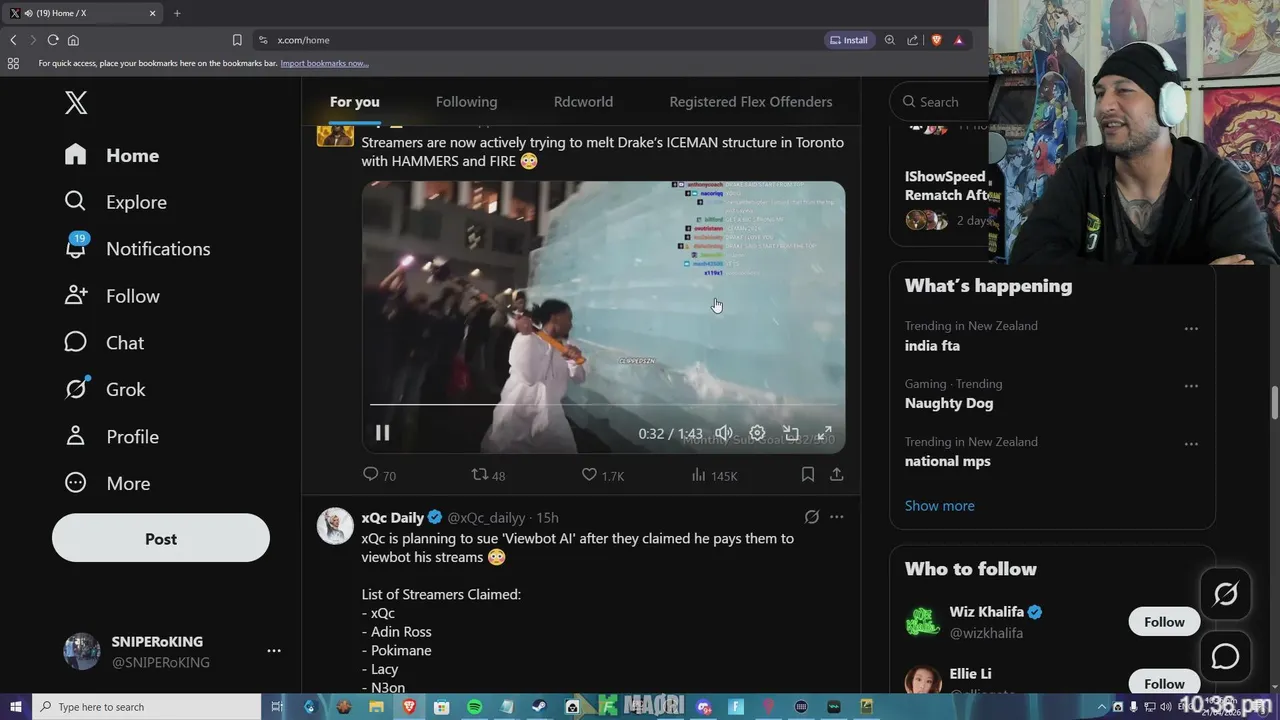Switch to Registered Flex Offenders tab

pos(751,102)
